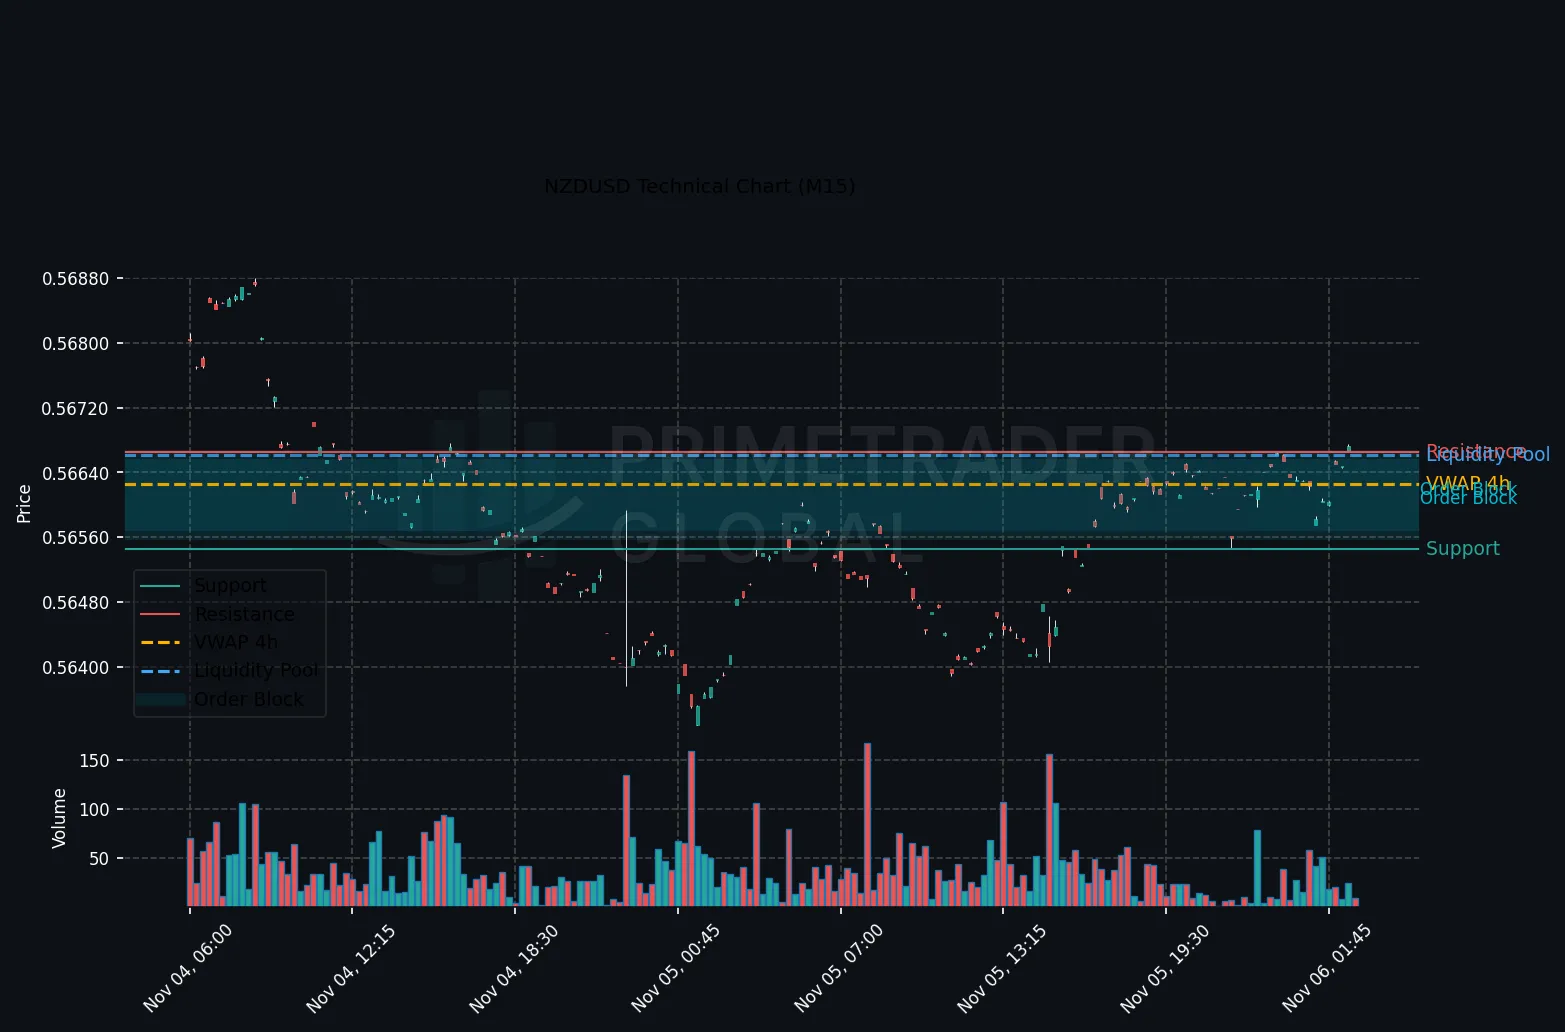1565x1032 pixels.
Task: Click the long-wick candle before Nov 05, 00:45
Action: pos(626,598)
